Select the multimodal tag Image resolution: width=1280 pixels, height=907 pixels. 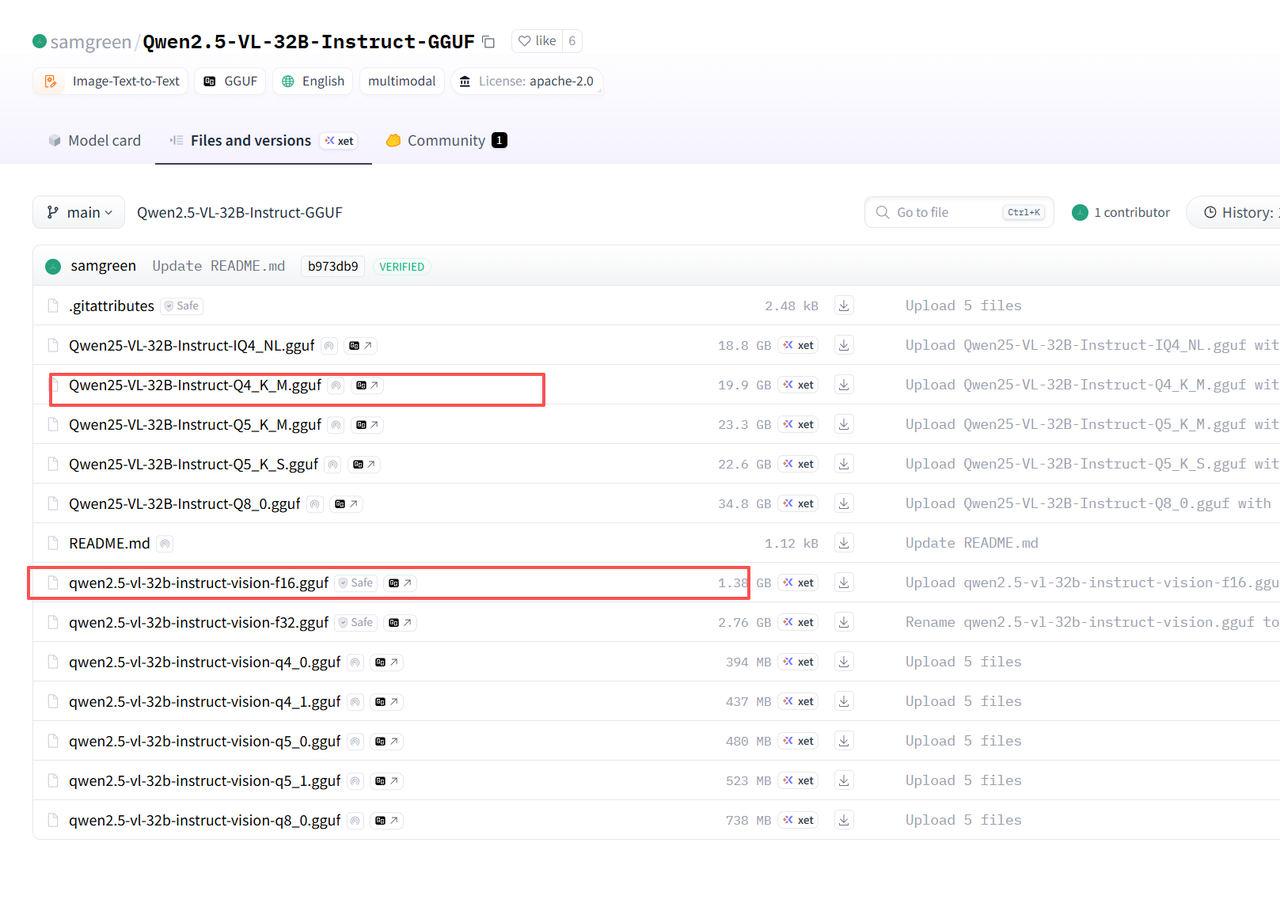(402, 81)
